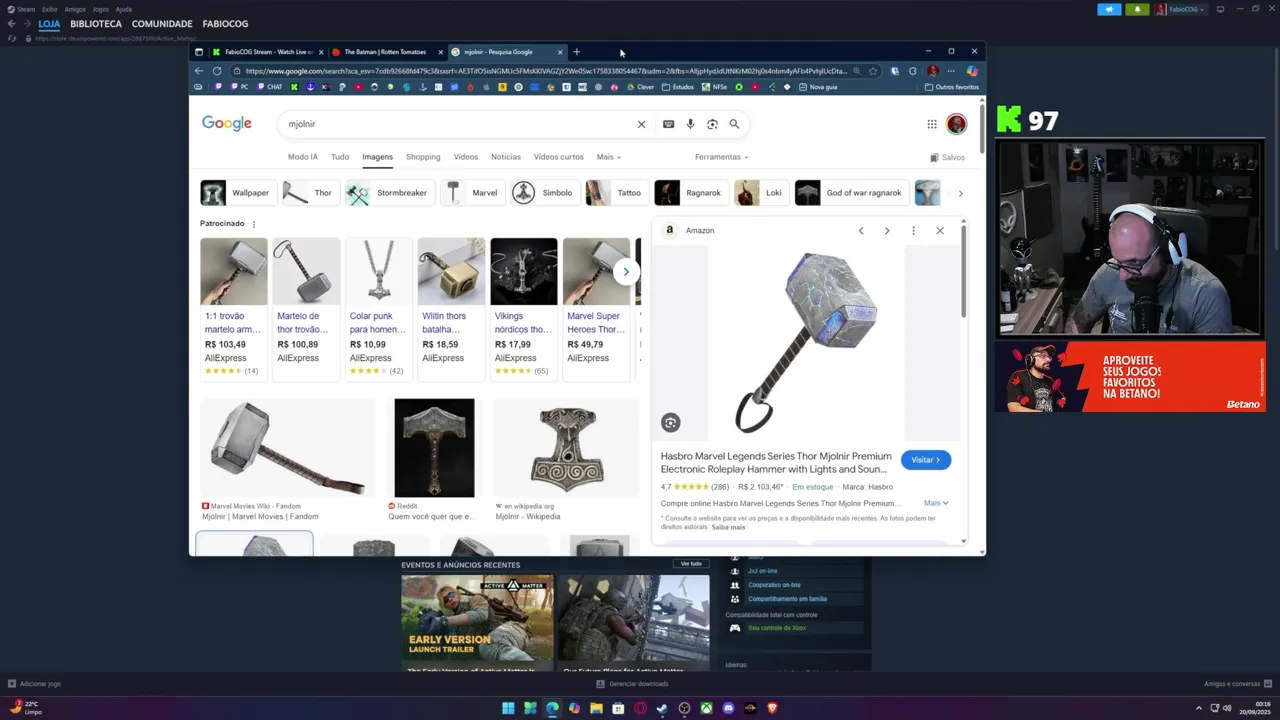This screenshot has width=1280, height=720.
Task: Filter images by Wallpaper chip
Action: pyautogui.click(x=237, y=193)
